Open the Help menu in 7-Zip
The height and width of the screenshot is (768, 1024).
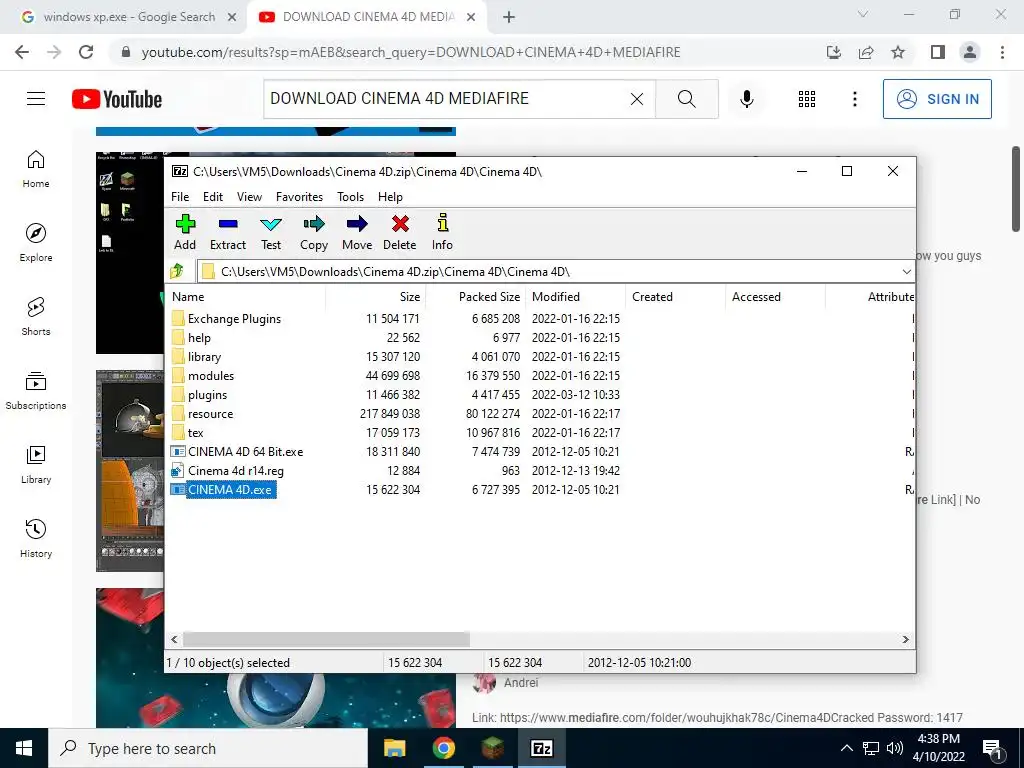(x=391, y=197)
